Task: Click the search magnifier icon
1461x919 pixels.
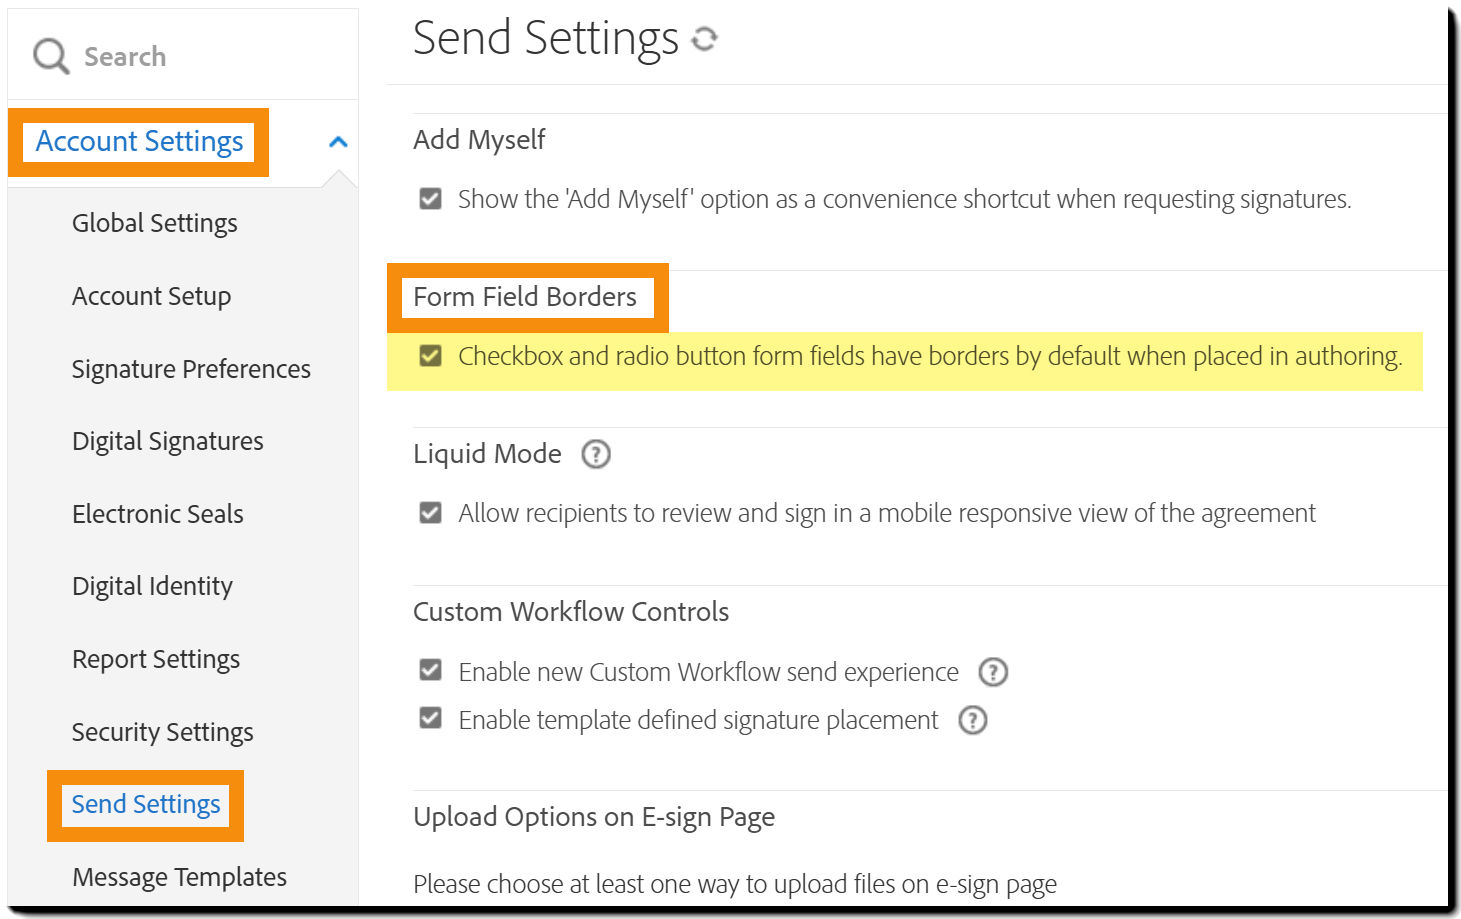Action: click(x=50, y=56)
